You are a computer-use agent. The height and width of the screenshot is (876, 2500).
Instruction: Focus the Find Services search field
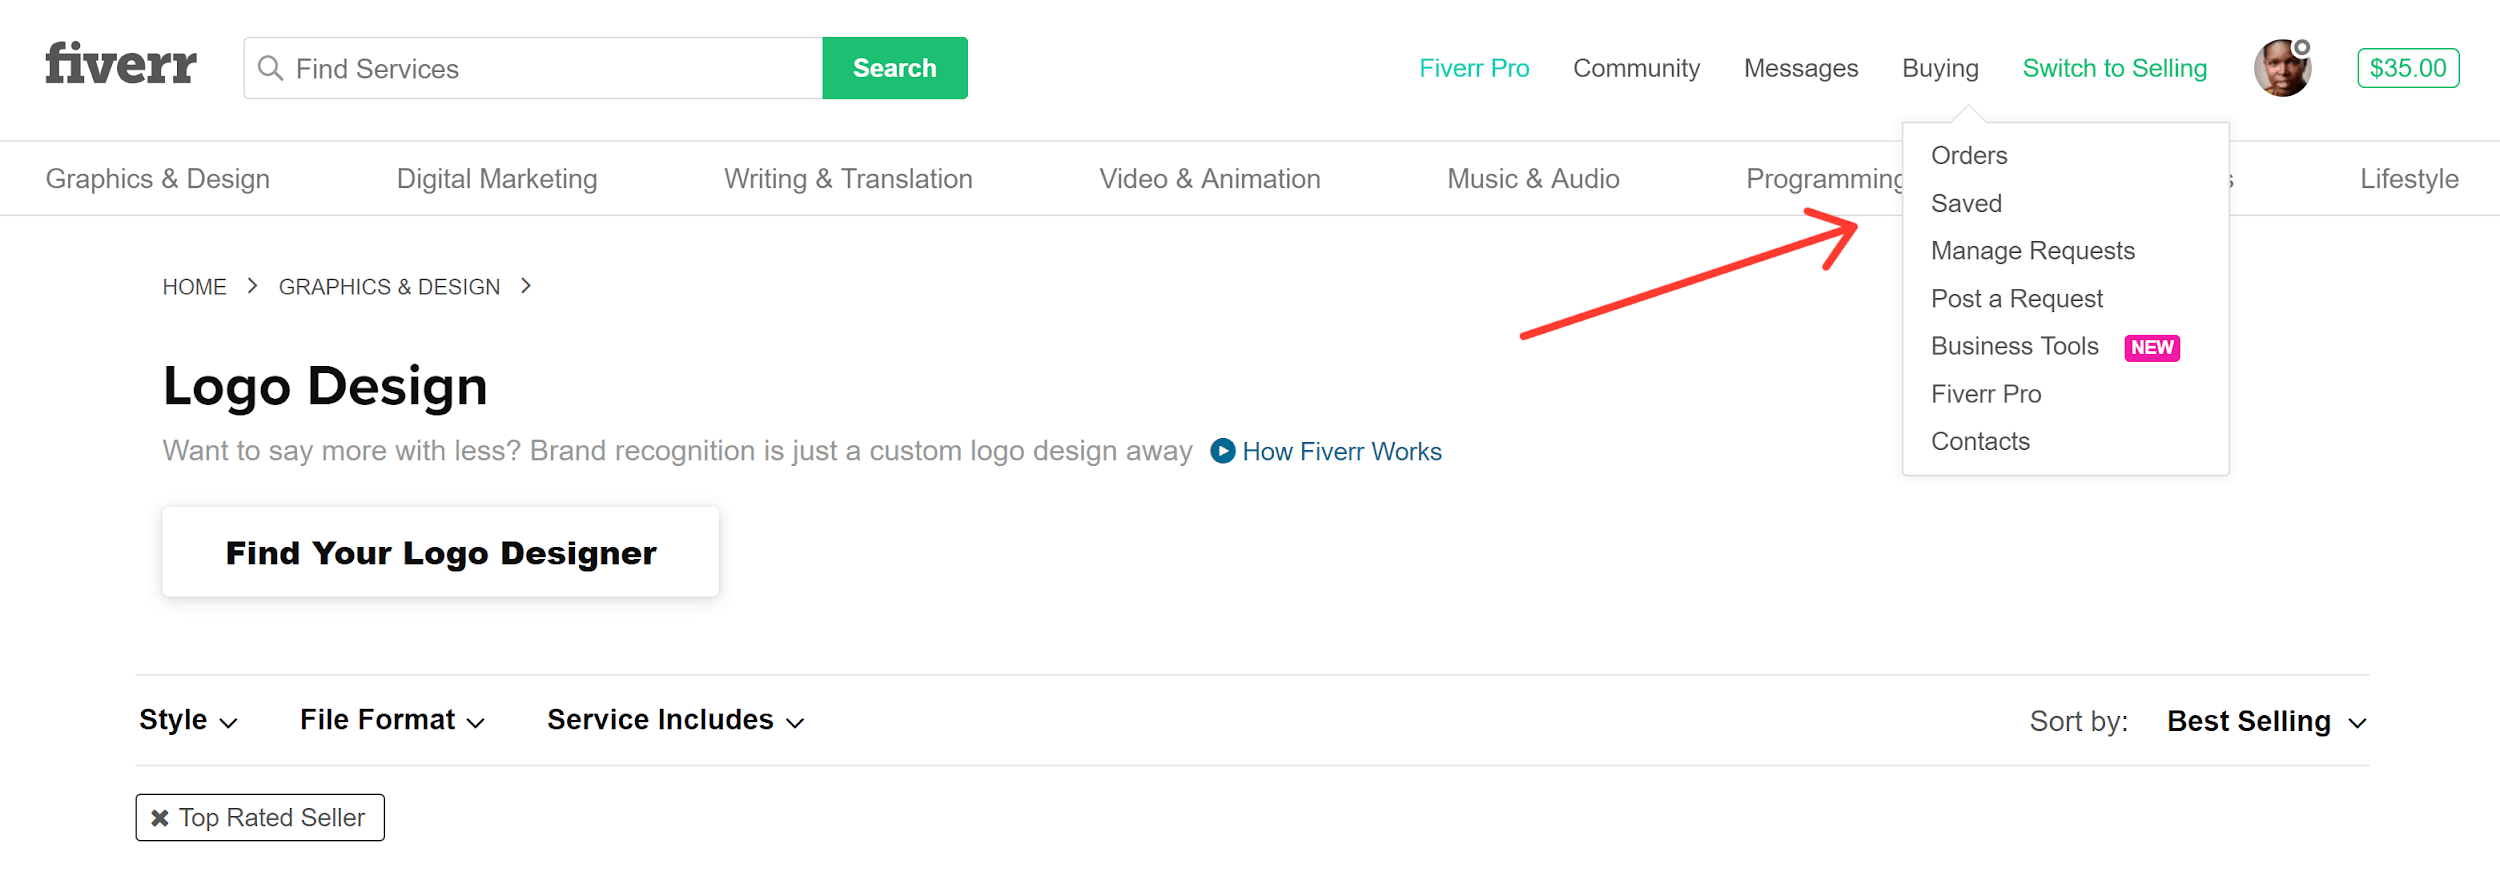point(533,68)
